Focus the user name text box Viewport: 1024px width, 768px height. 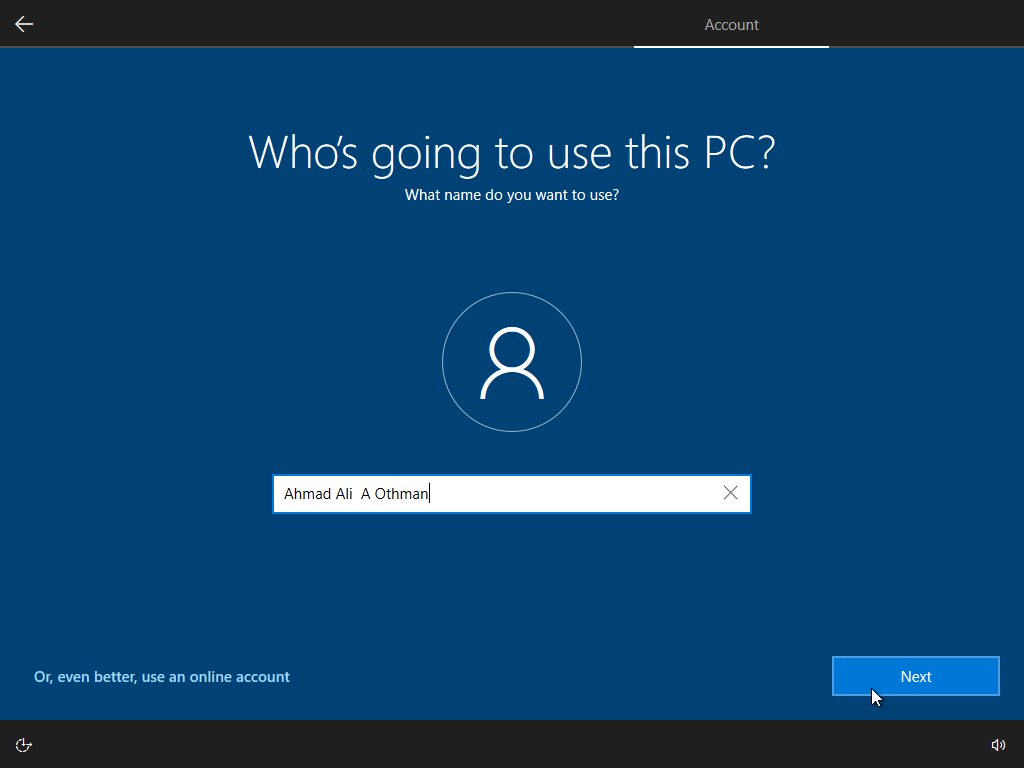click(x=500, y=493)
